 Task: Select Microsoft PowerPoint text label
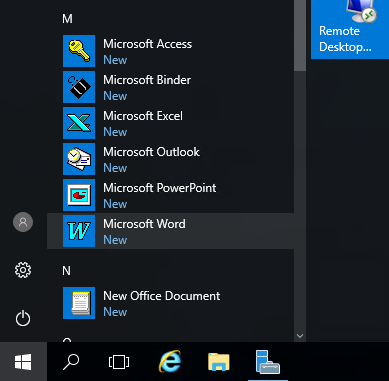(160, 188)
